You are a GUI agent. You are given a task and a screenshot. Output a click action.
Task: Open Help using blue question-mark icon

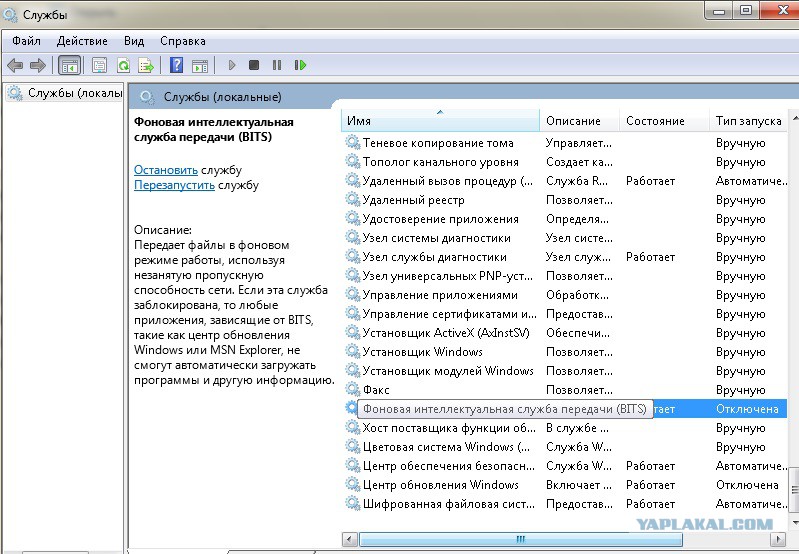[176, 65]
